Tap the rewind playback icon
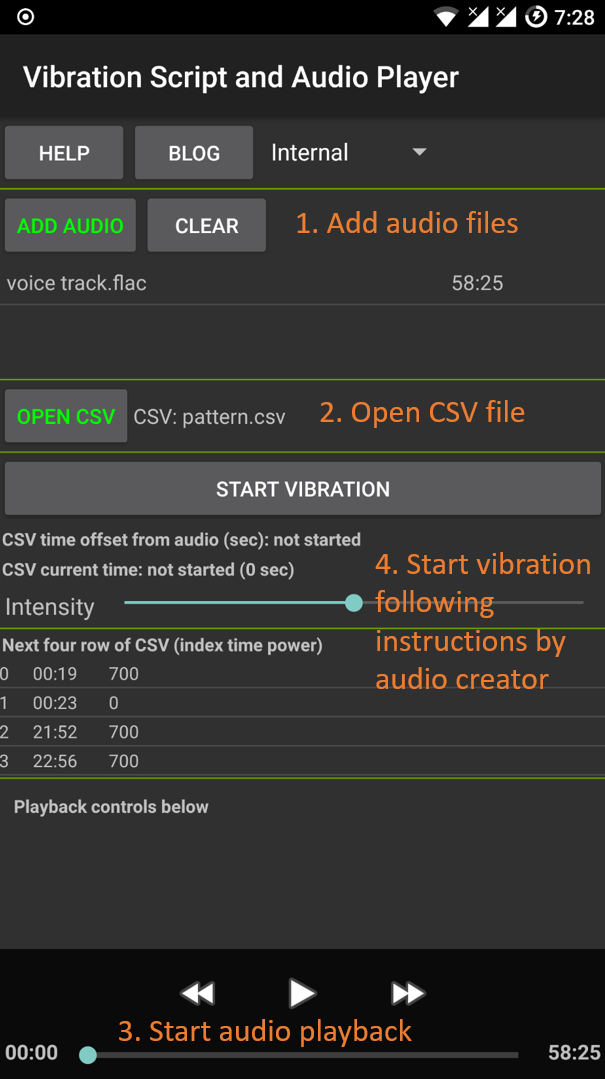This screenshot has width=605, height=1079. coord(197,993)
